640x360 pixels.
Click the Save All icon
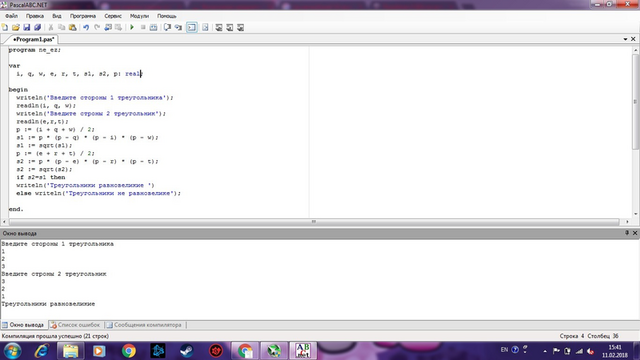[x=37, y=27]
